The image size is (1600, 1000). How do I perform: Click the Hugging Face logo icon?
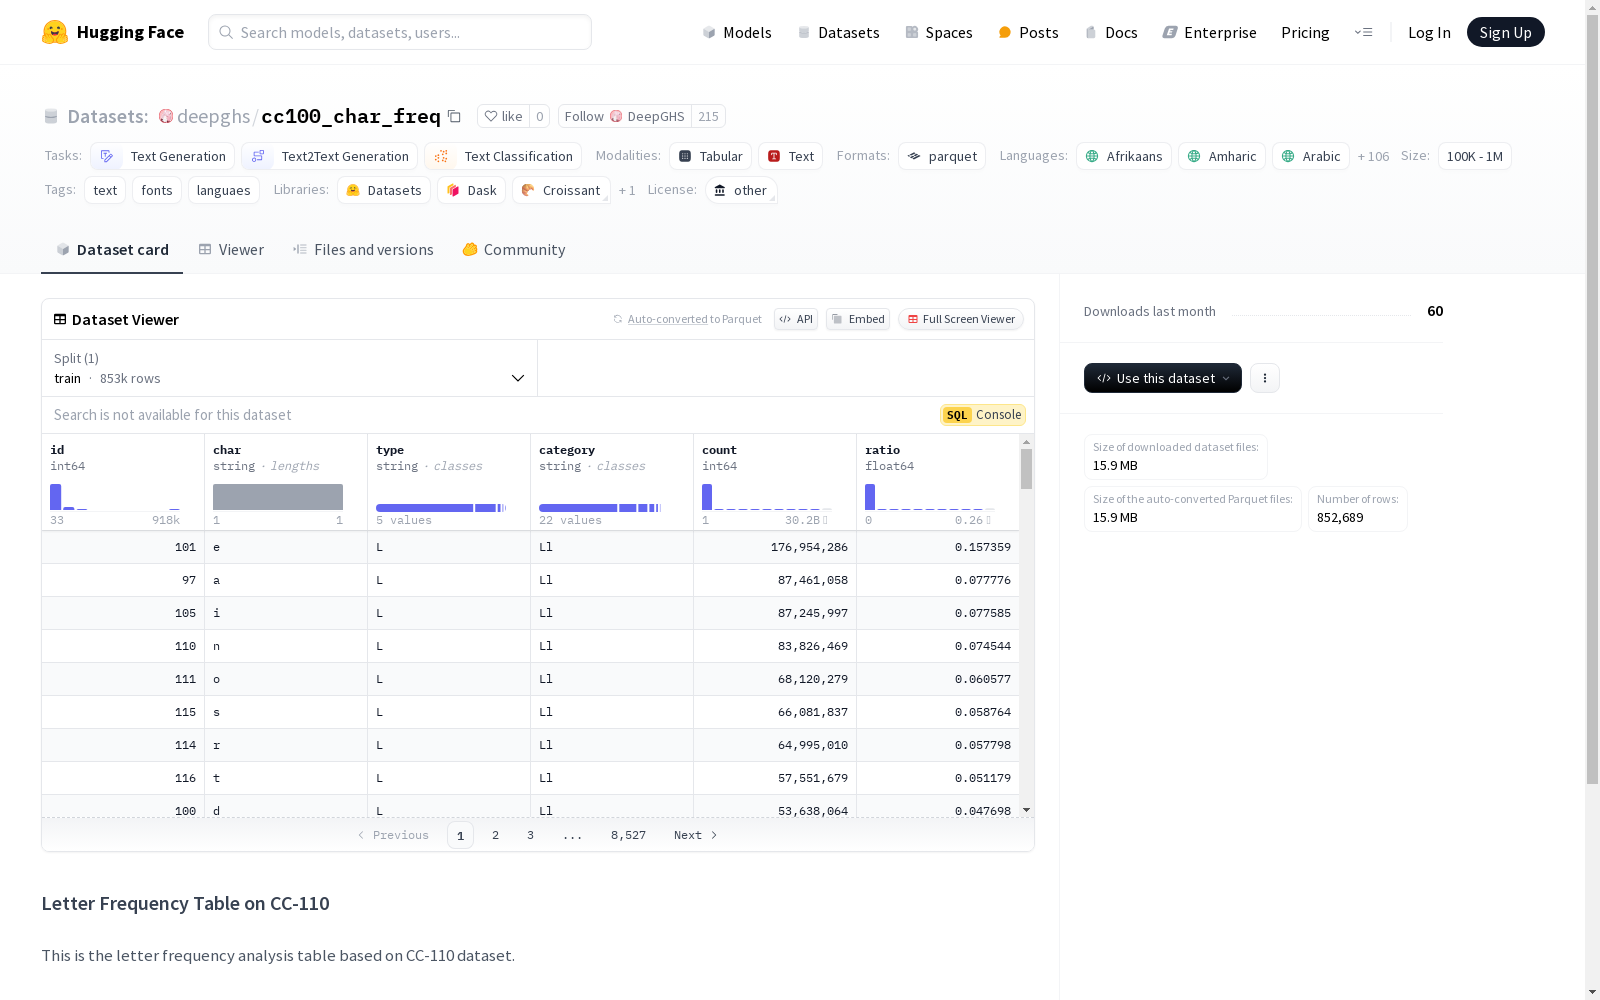pos(55,32)
